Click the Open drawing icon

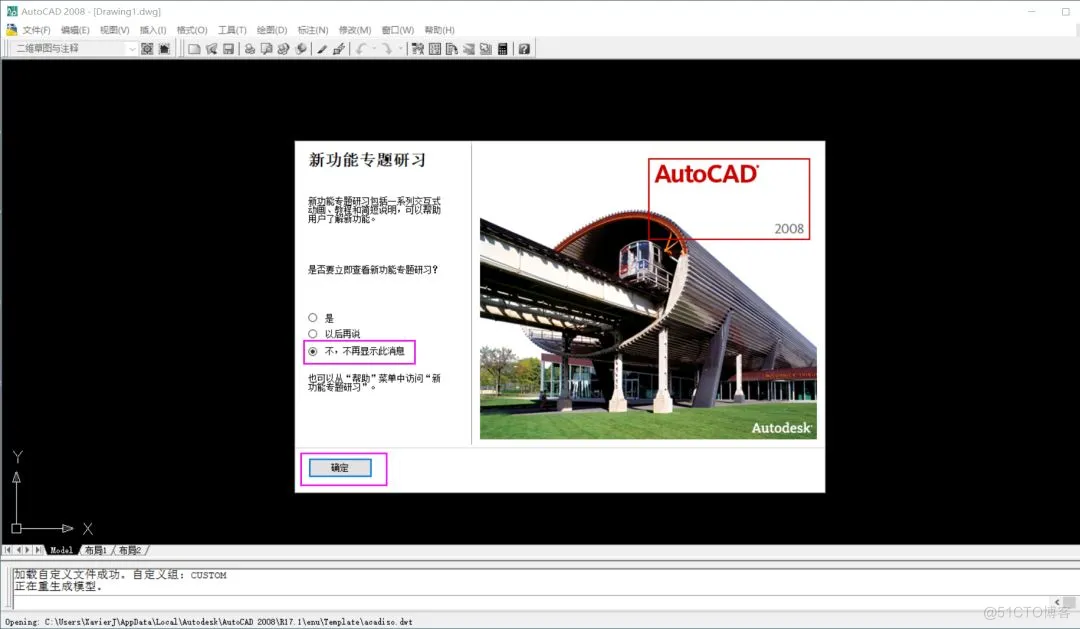click(211, 49)
